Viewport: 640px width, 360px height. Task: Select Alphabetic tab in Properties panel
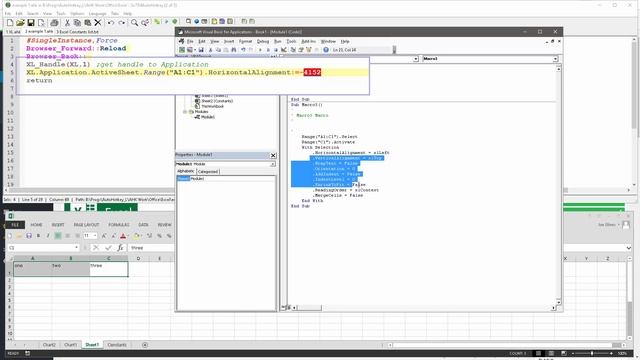coord(186,171)
